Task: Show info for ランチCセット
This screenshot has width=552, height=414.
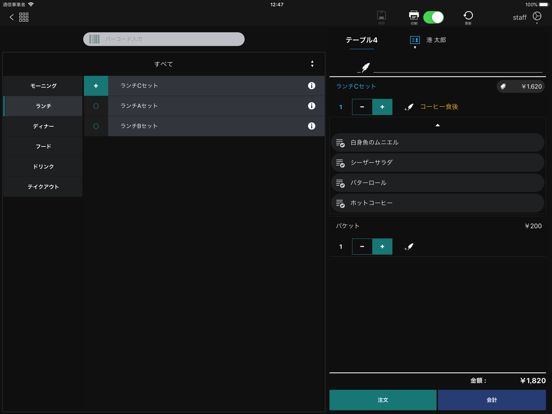Action: click(x=312, y=86)
